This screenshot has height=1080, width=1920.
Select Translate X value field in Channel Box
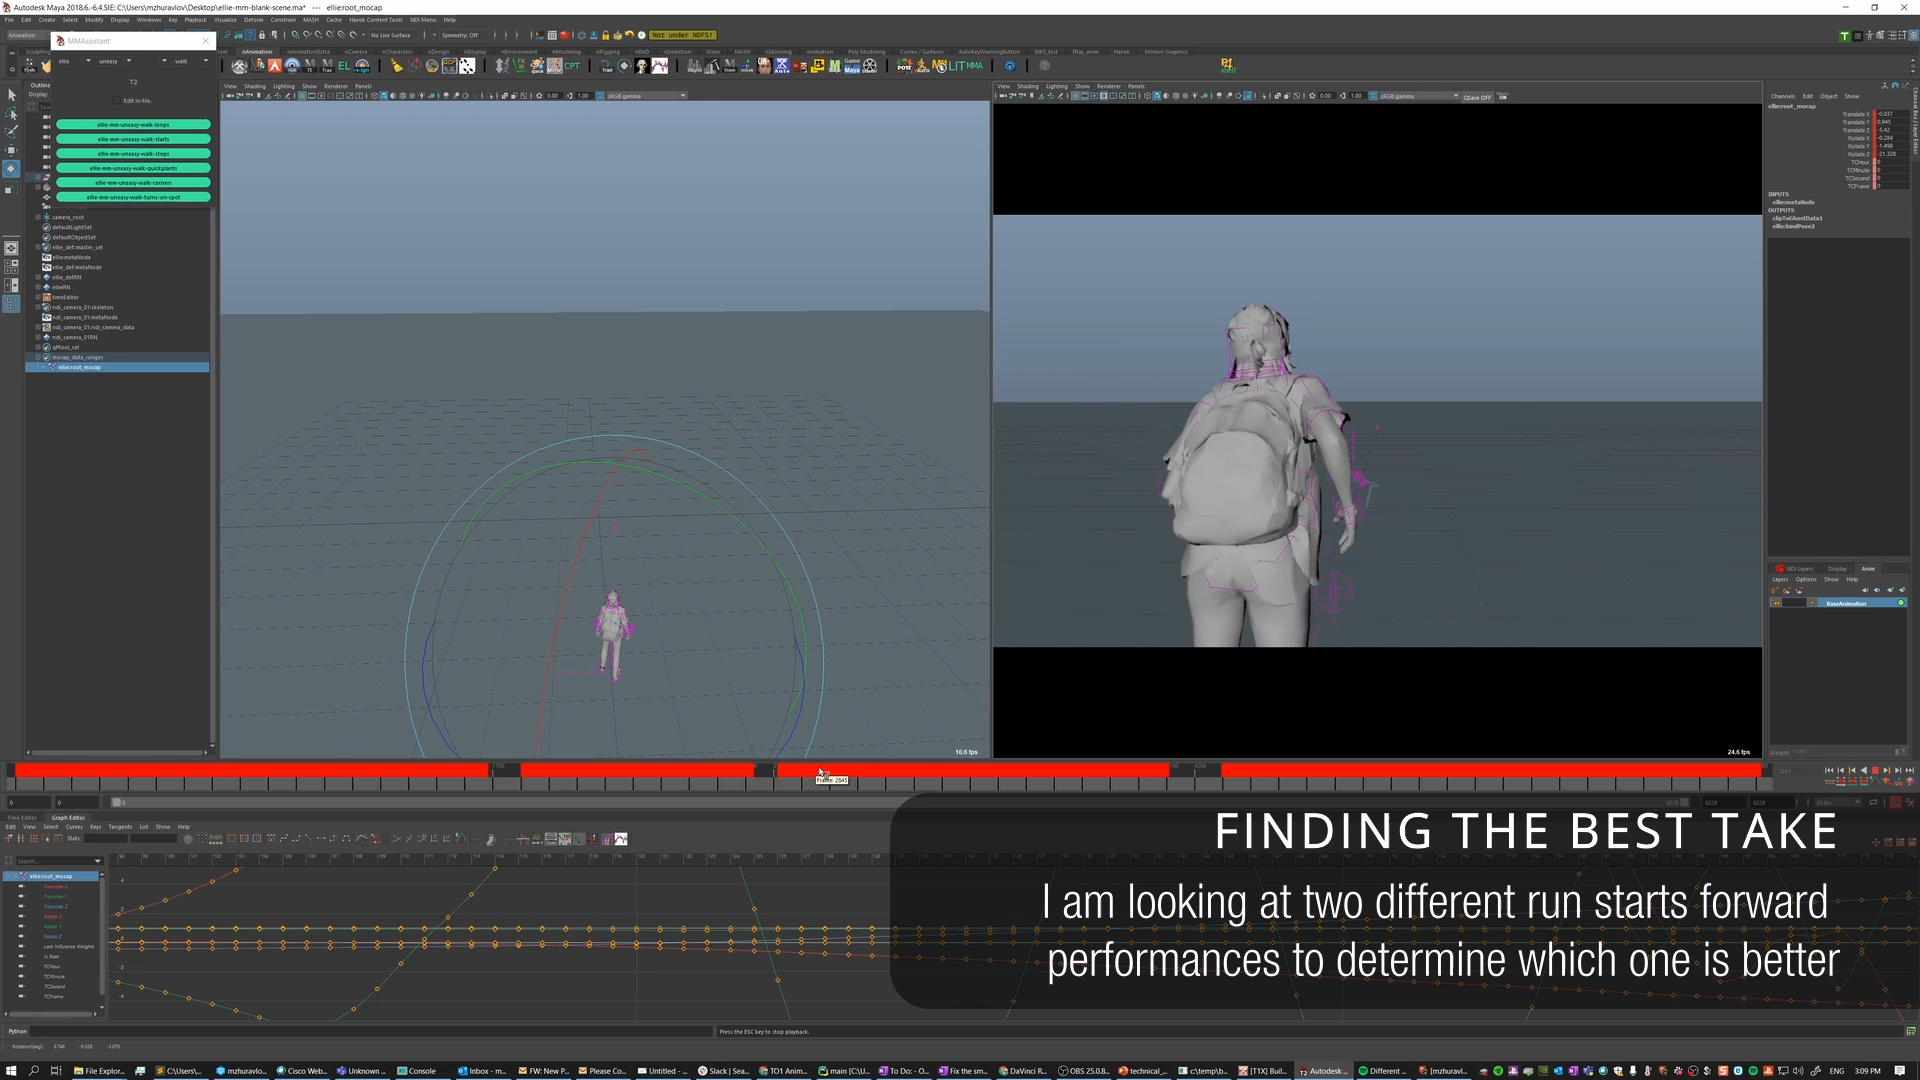[1890, 114]
